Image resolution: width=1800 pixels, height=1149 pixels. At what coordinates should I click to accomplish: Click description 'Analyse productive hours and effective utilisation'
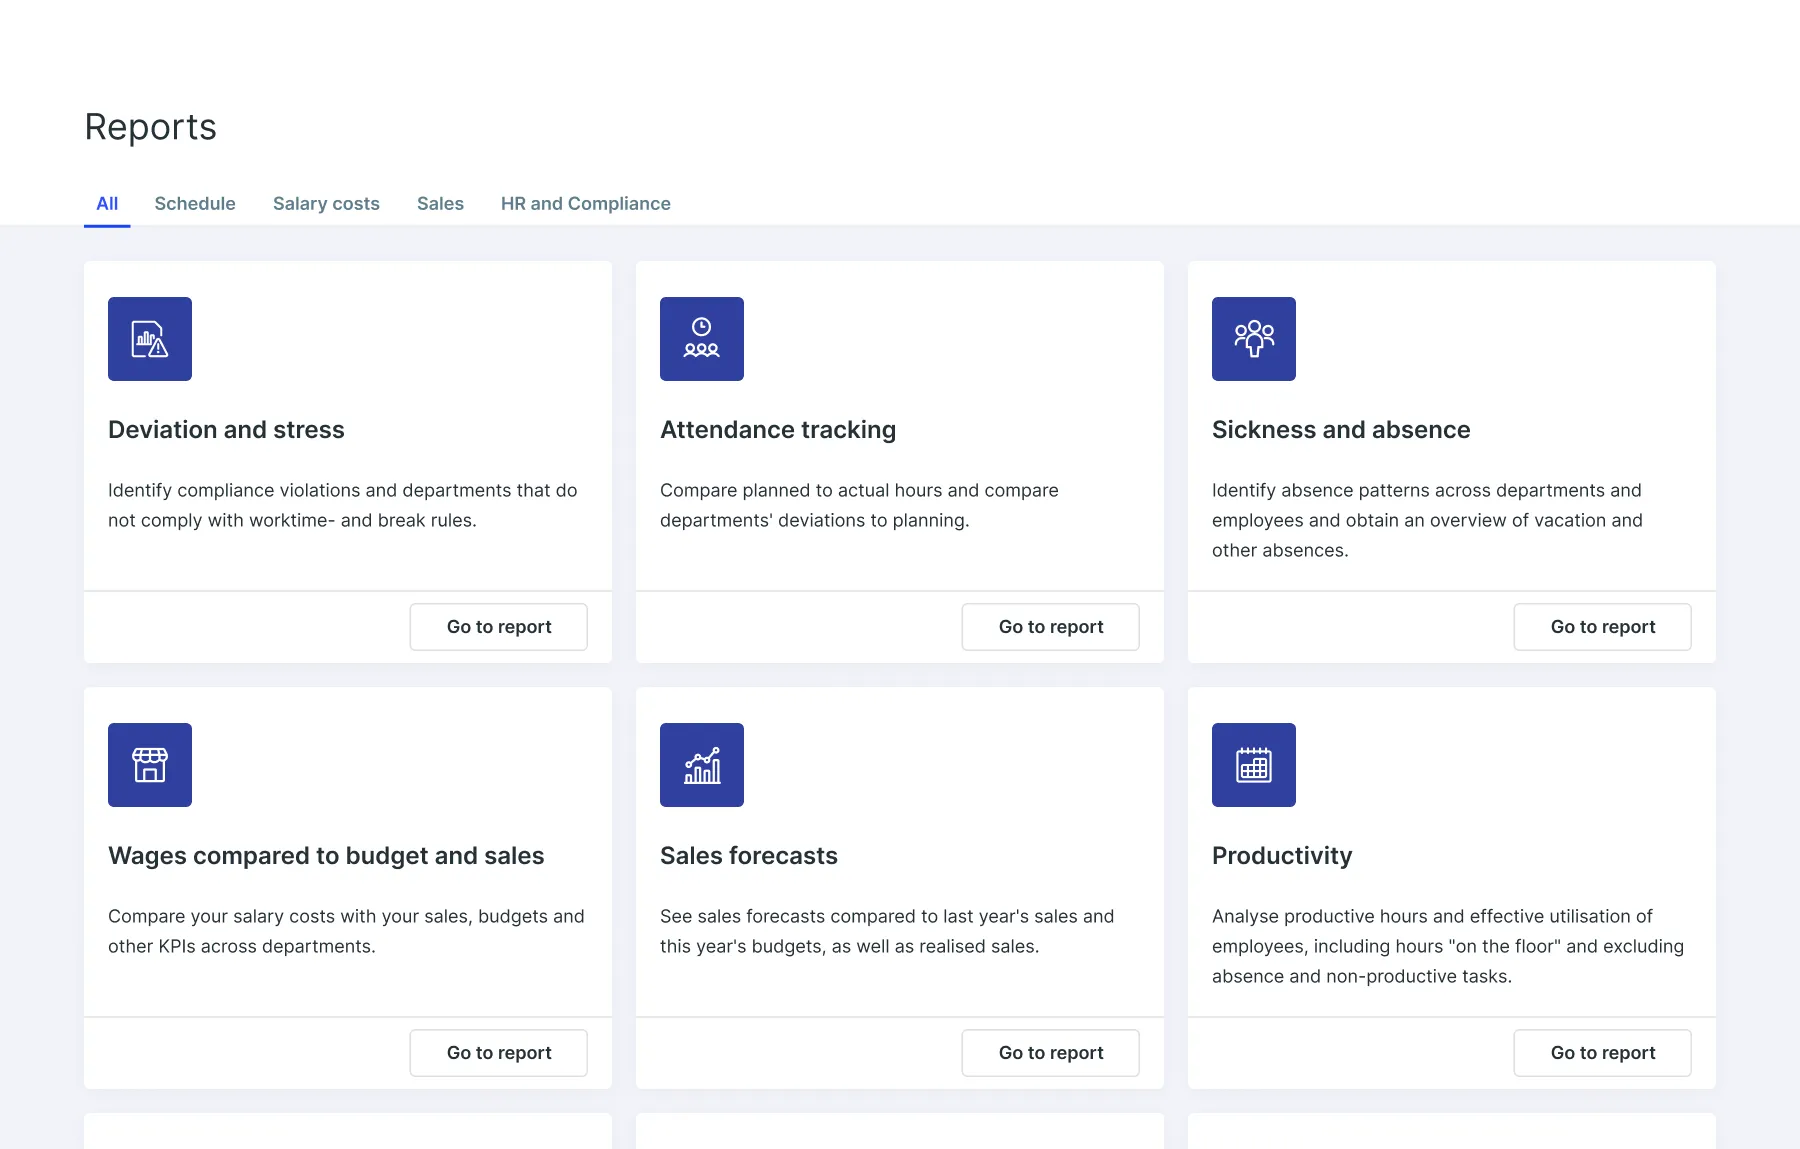pyautogui.click(x=1448, y=946)
